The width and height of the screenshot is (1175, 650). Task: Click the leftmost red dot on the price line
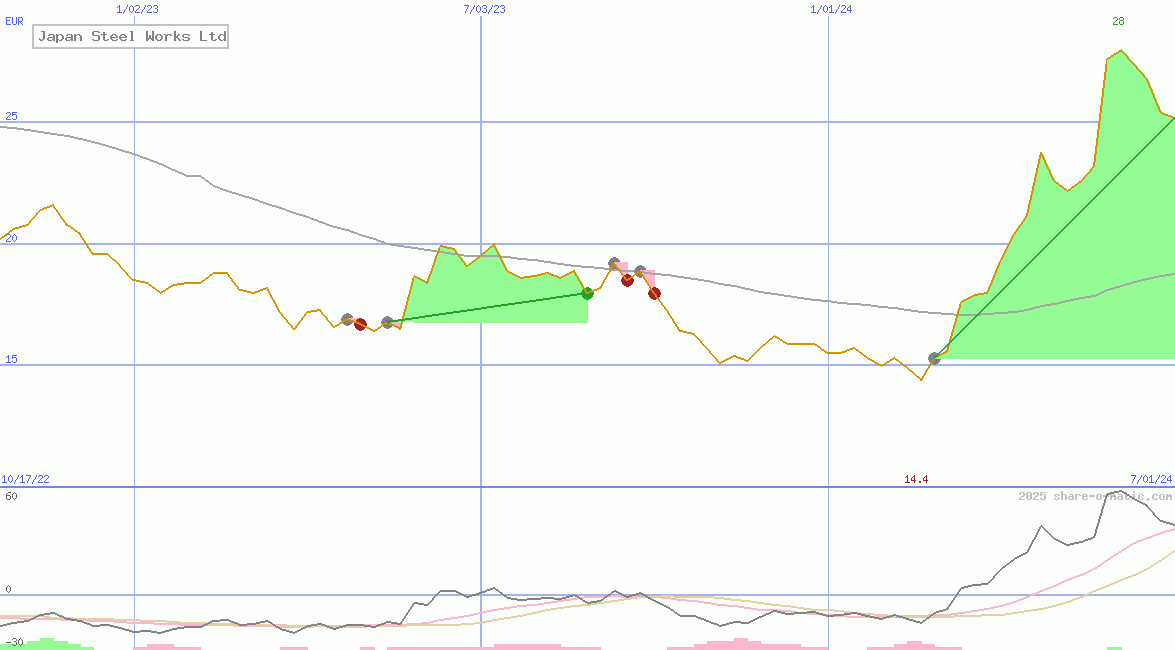(x=360, y=324)
